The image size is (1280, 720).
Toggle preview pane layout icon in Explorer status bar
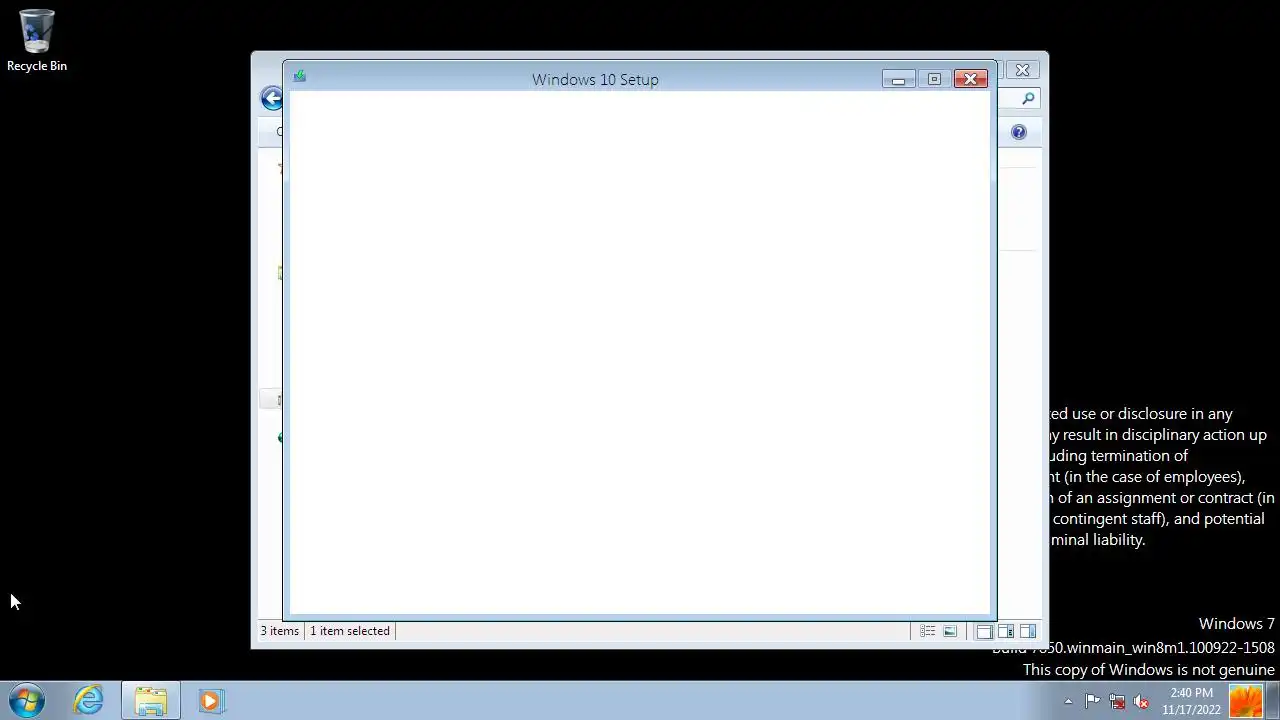[x=1027, y=631]
